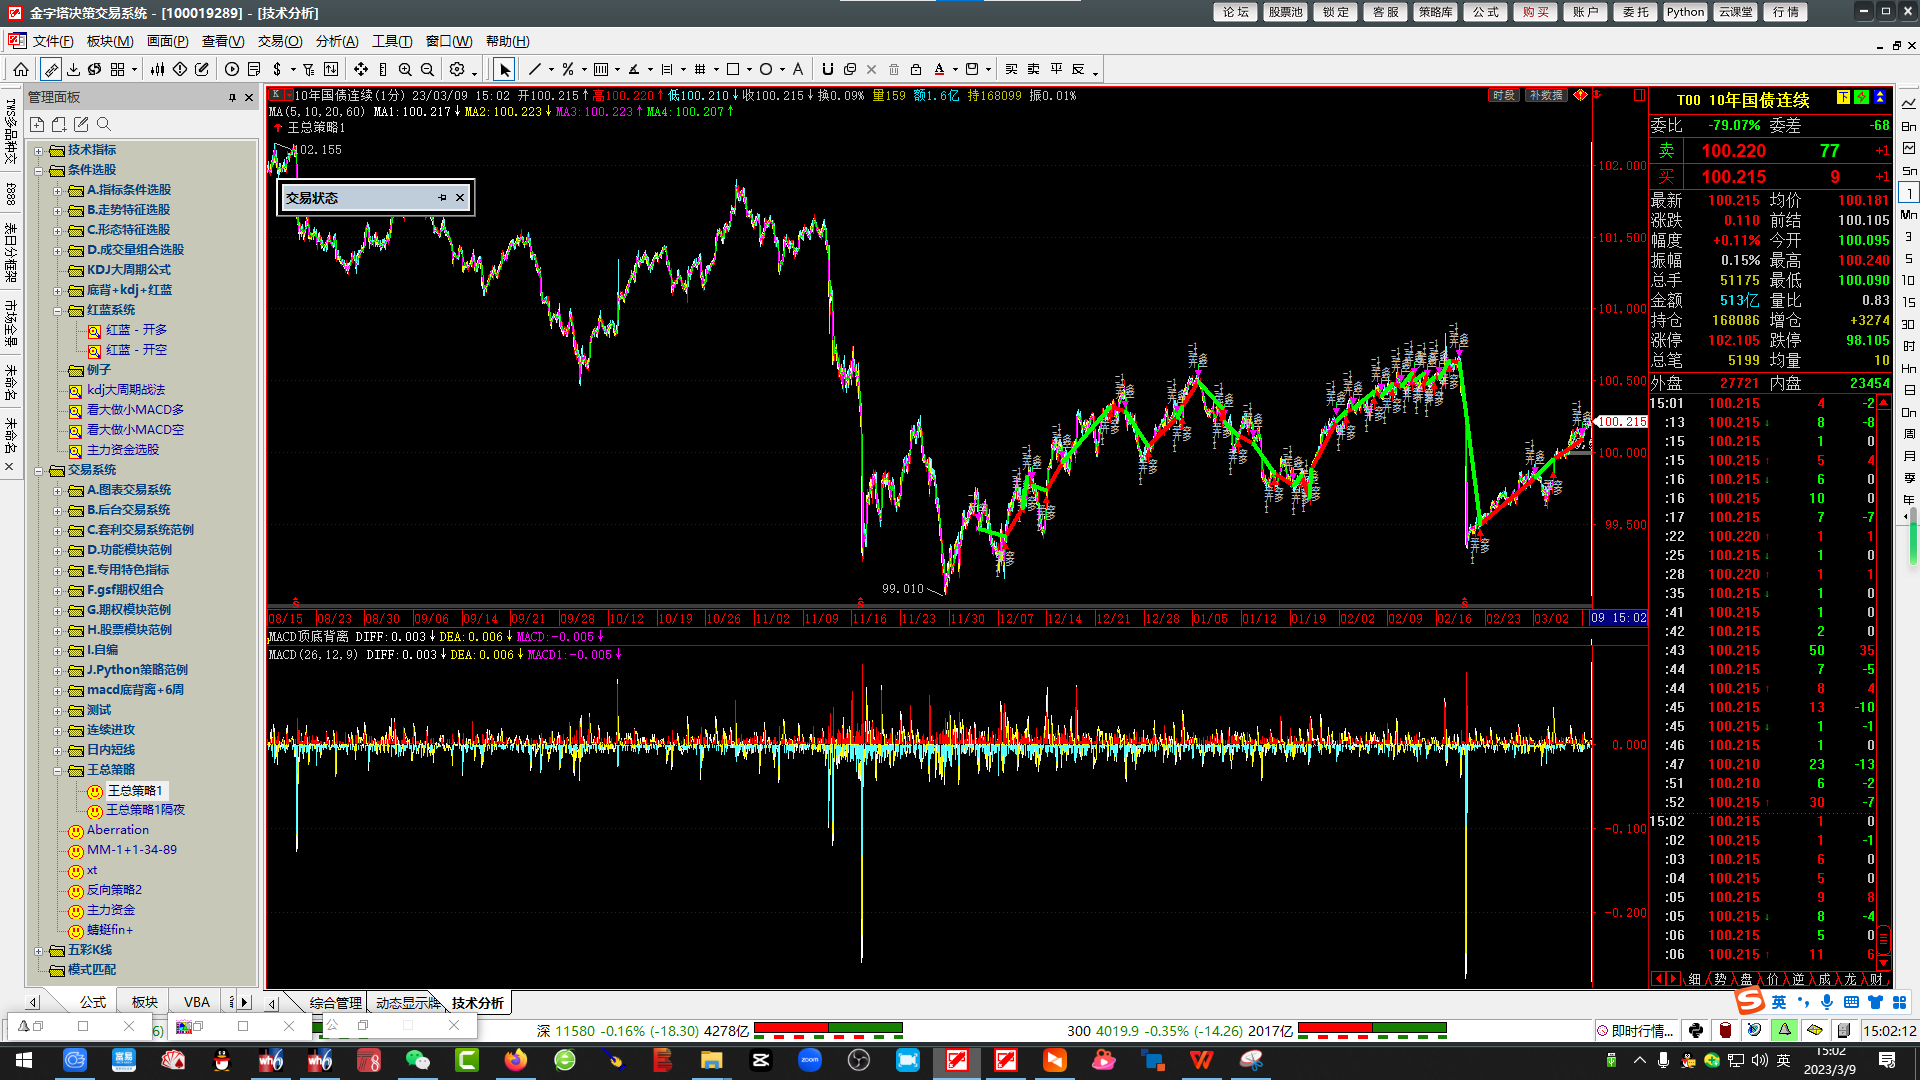This screenshot has width=1920, height=1080.
Task: Open the settings gear icon
Action: coord(457,69)
